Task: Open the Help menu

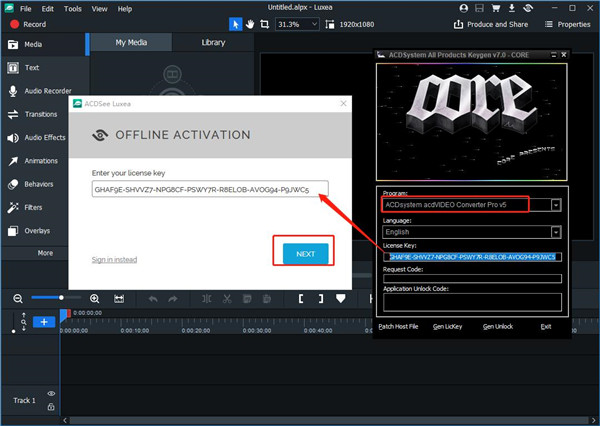Action: coord(125,9)
